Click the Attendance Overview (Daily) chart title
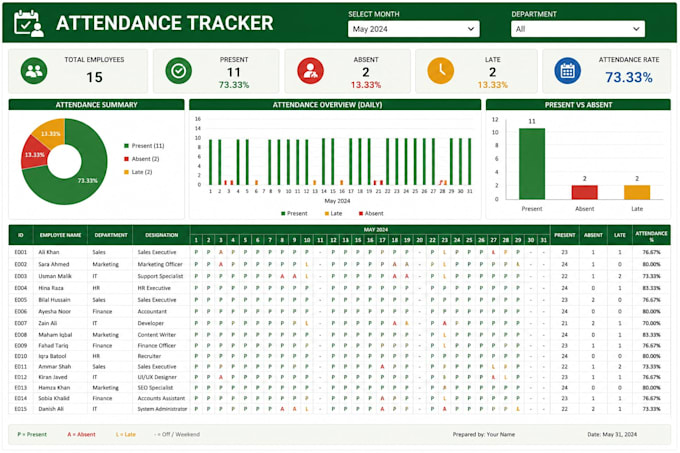 tap(327, 105)
